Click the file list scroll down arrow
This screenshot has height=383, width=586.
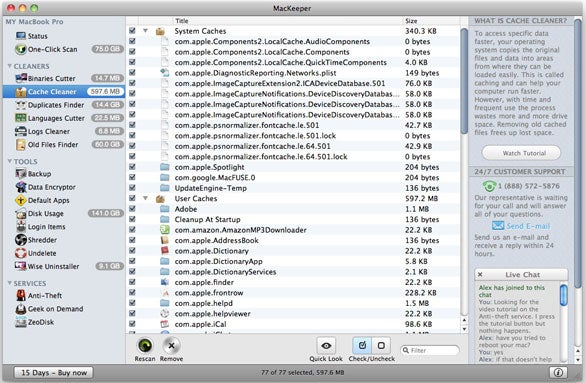coord(464,329)
